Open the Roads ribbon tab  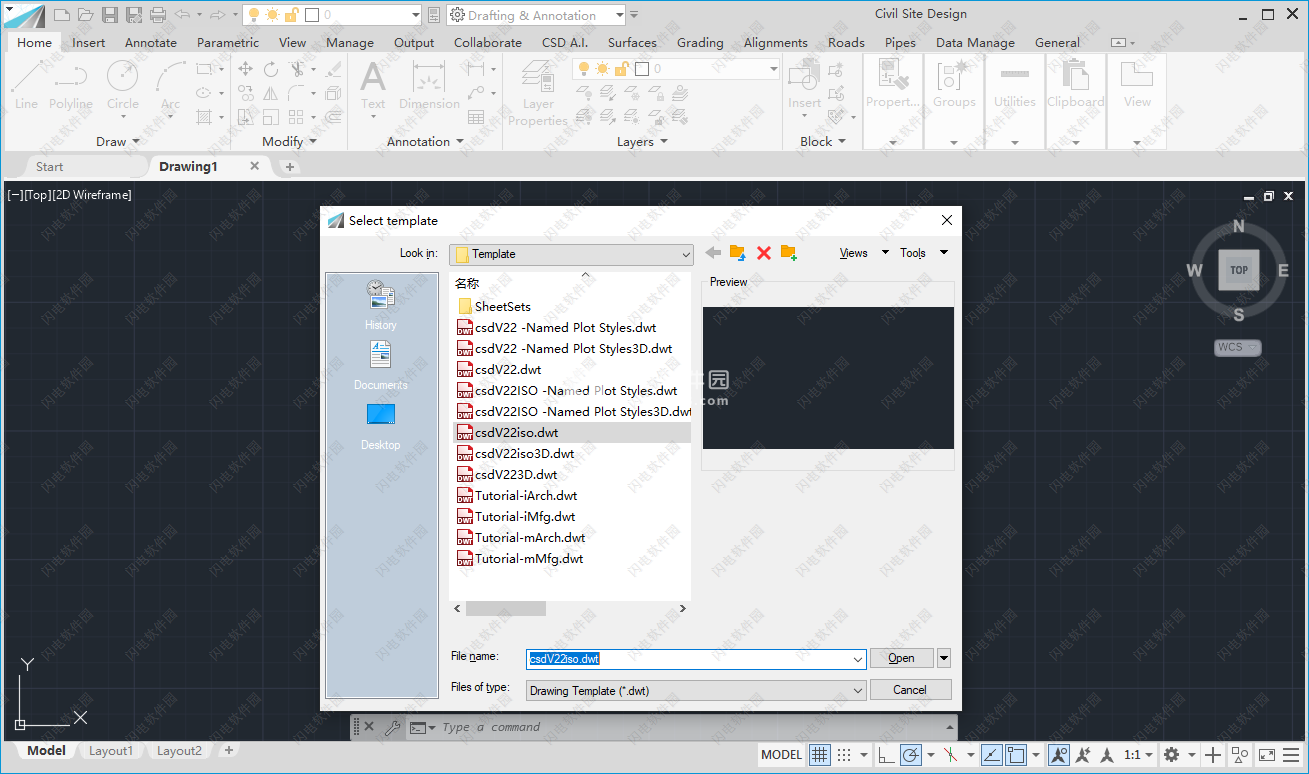(x=846, y=42)
